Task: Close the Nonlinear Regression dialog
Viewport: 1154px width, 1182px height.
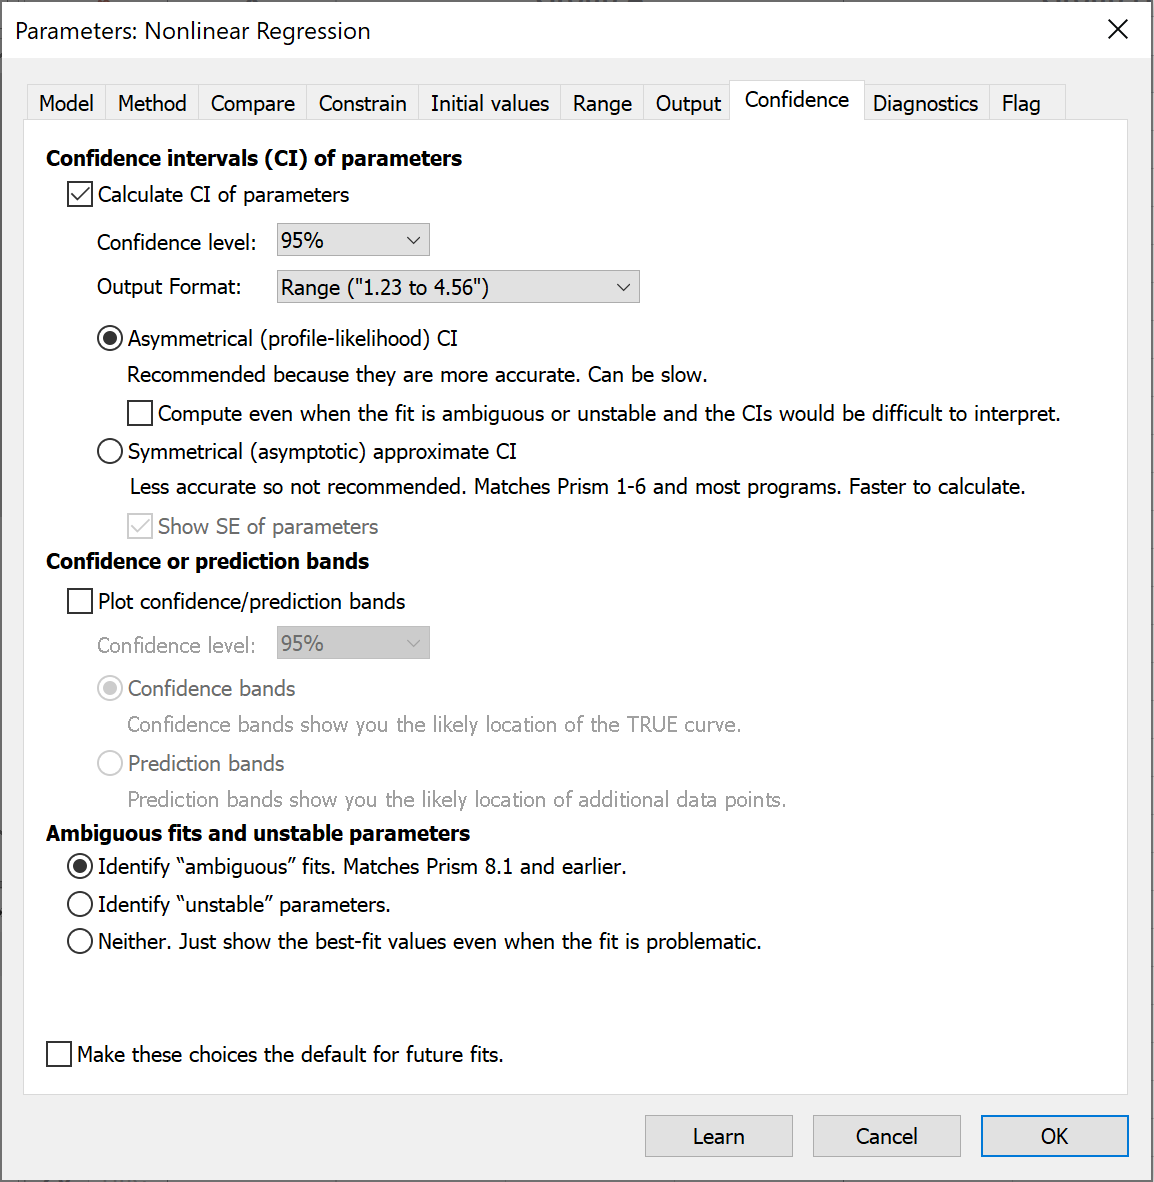Action: [x=1118, y=30]
